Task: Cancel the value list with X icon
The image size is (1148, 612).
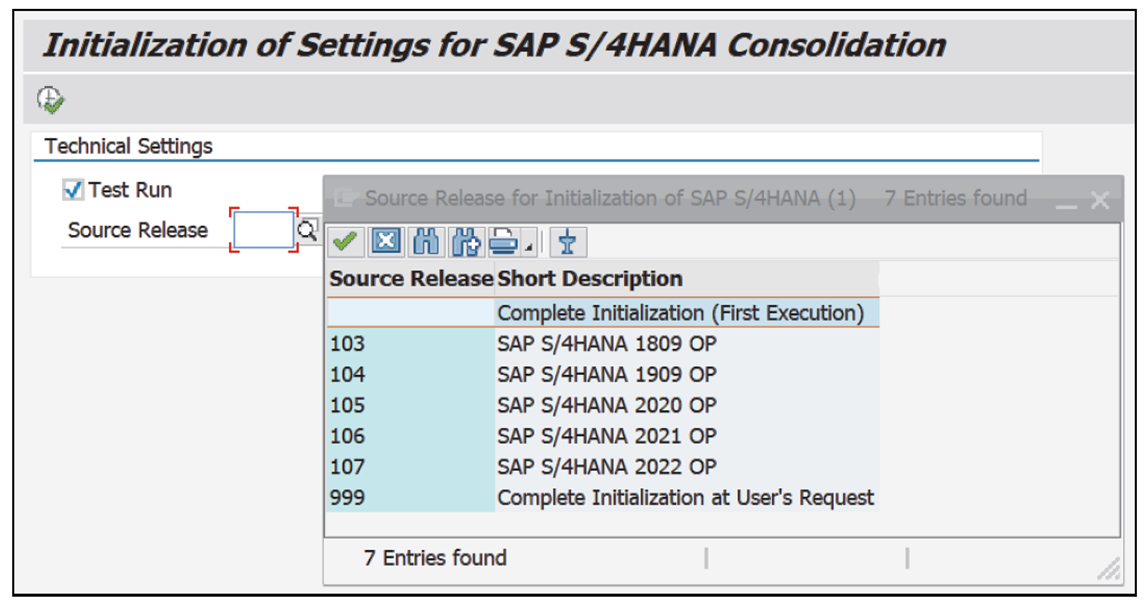Action: (x=386, y=242)
